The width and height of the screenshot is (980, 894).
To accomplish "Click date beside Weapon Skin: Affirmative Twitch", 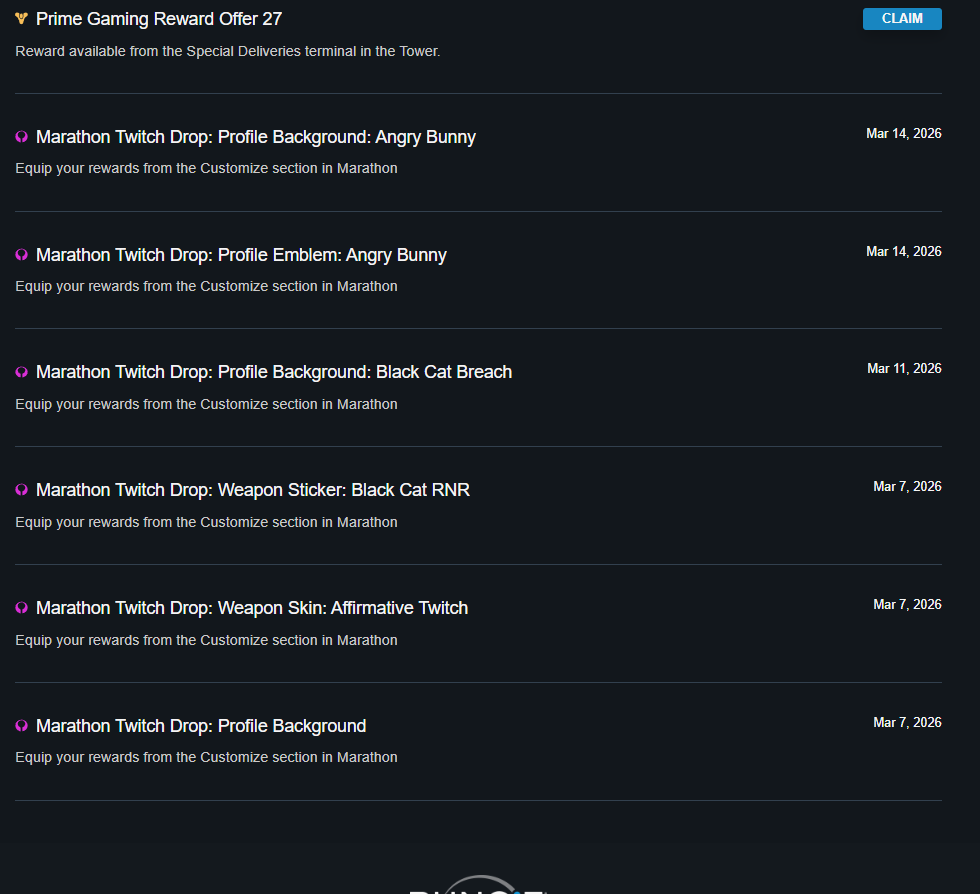I will point(907,605).
